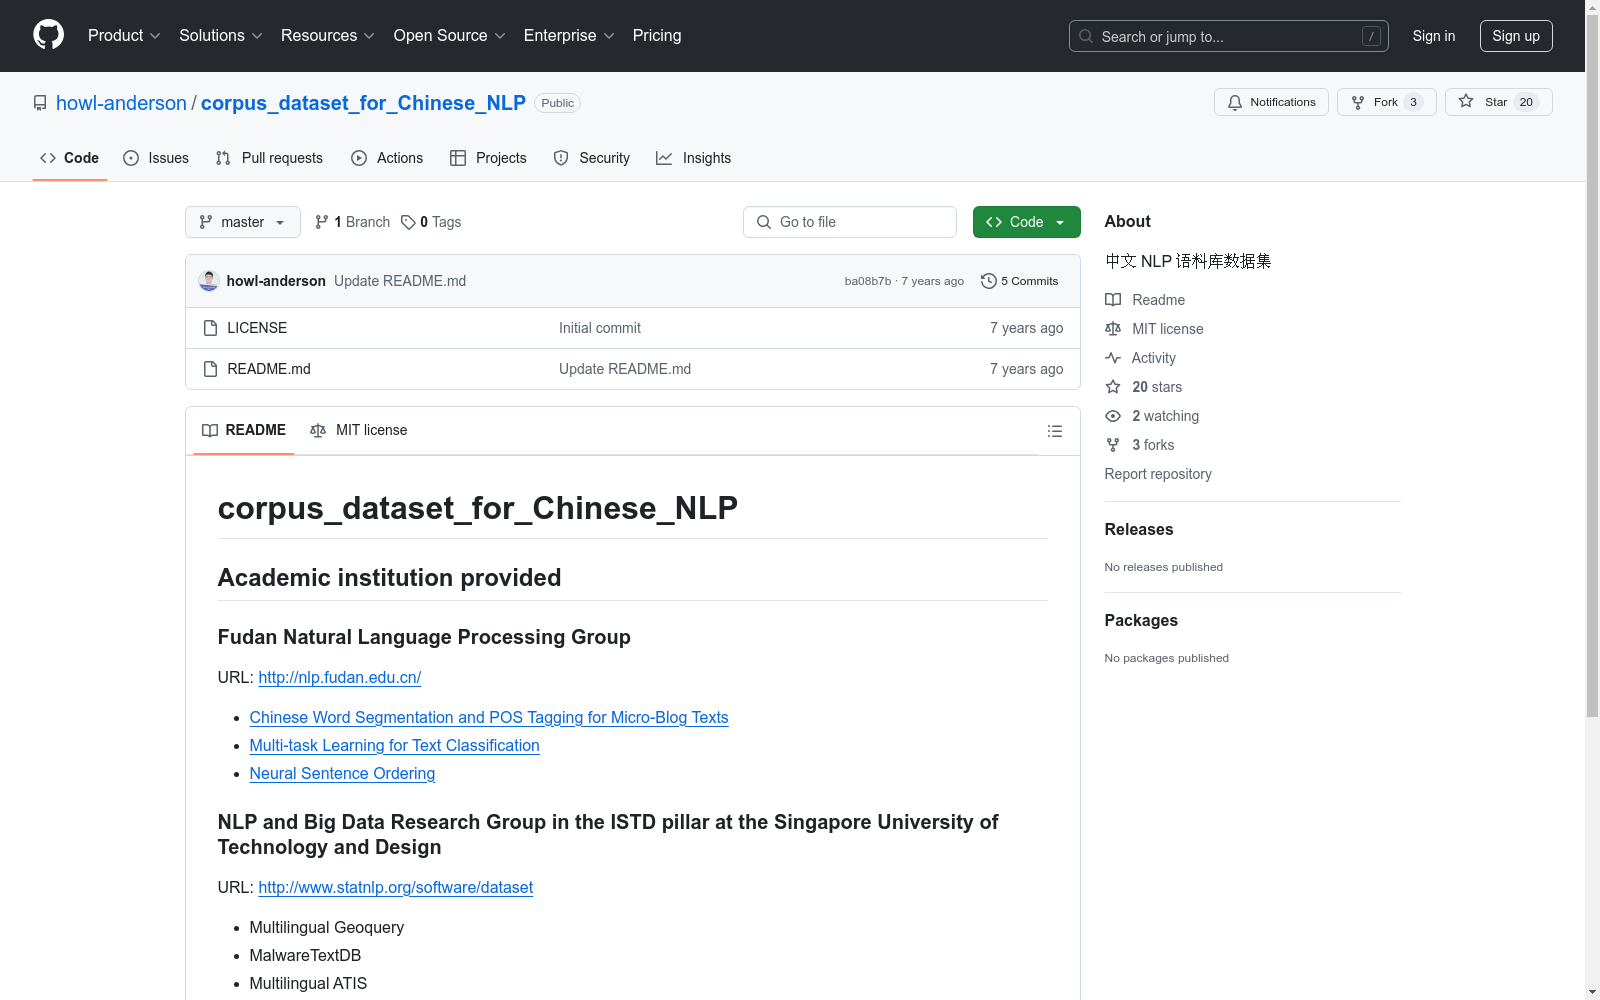
Task: Open the master branch selector dropdown
Action: pos(243,222)
